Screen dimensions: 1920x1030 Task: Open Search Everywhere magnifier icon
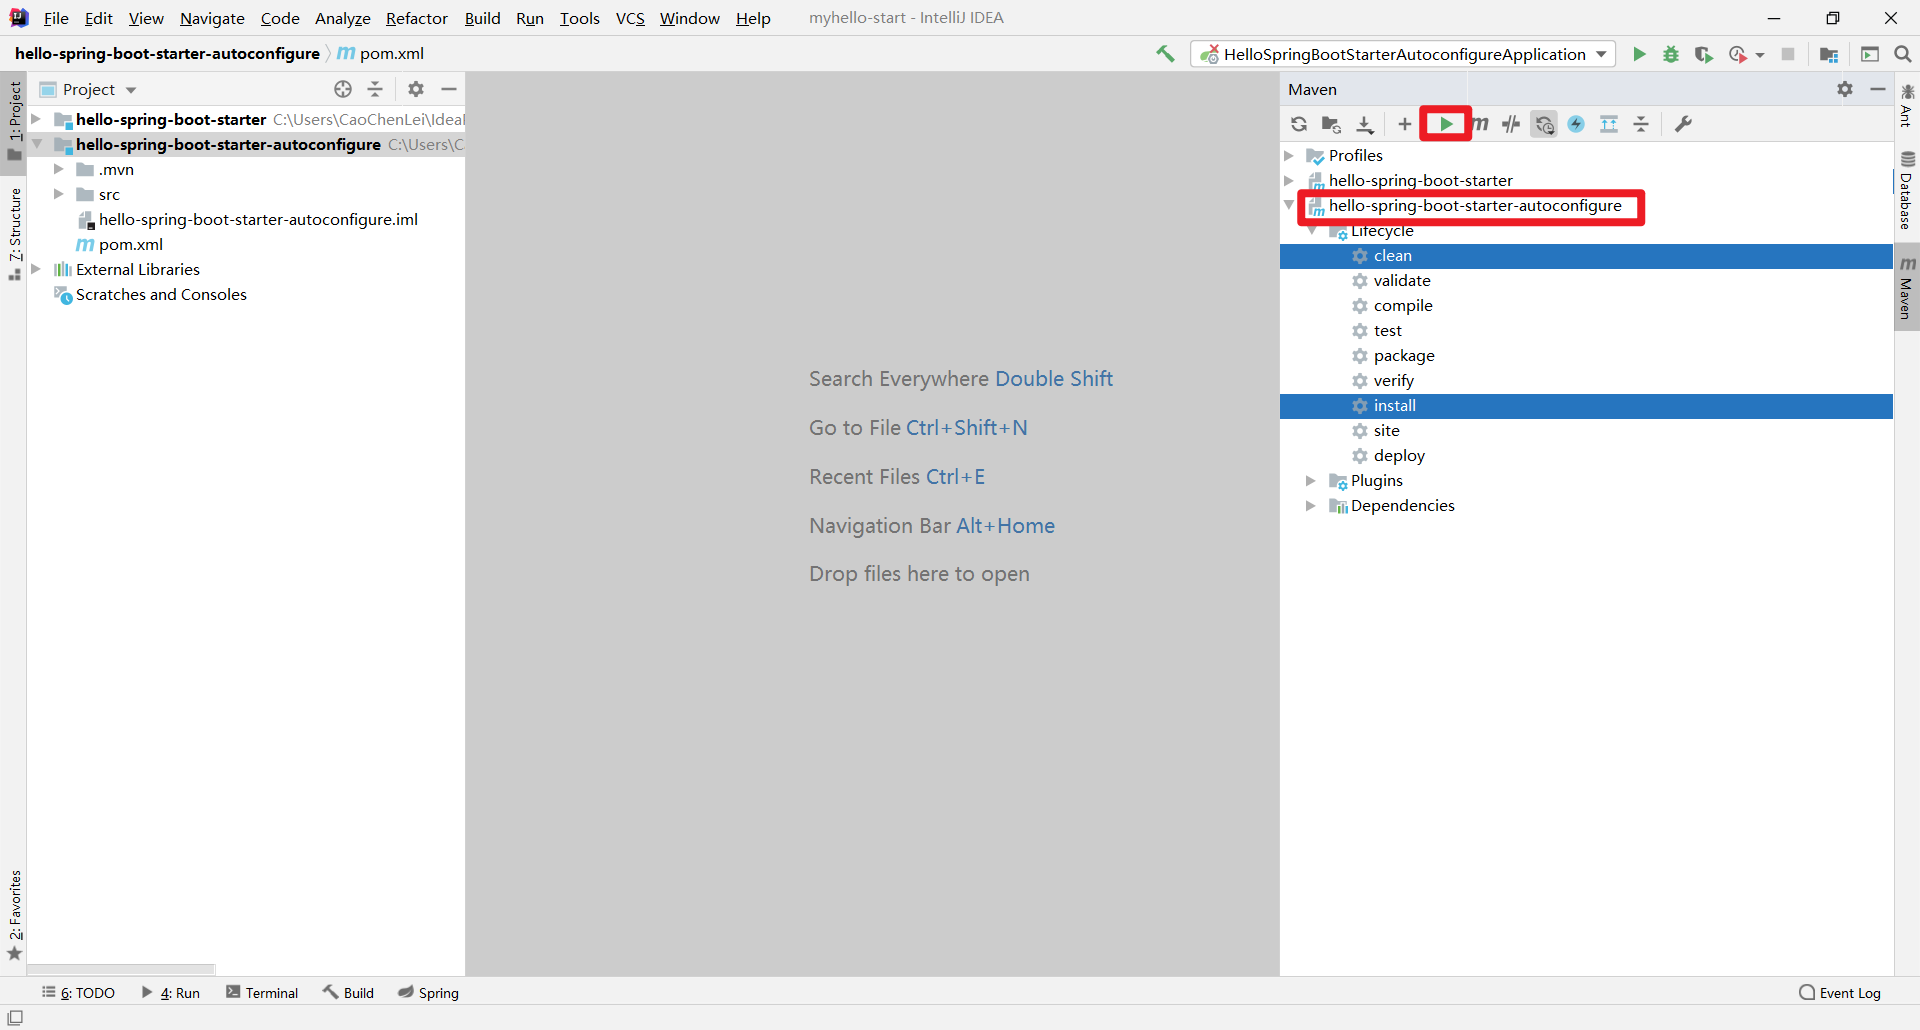[1903, 54]
